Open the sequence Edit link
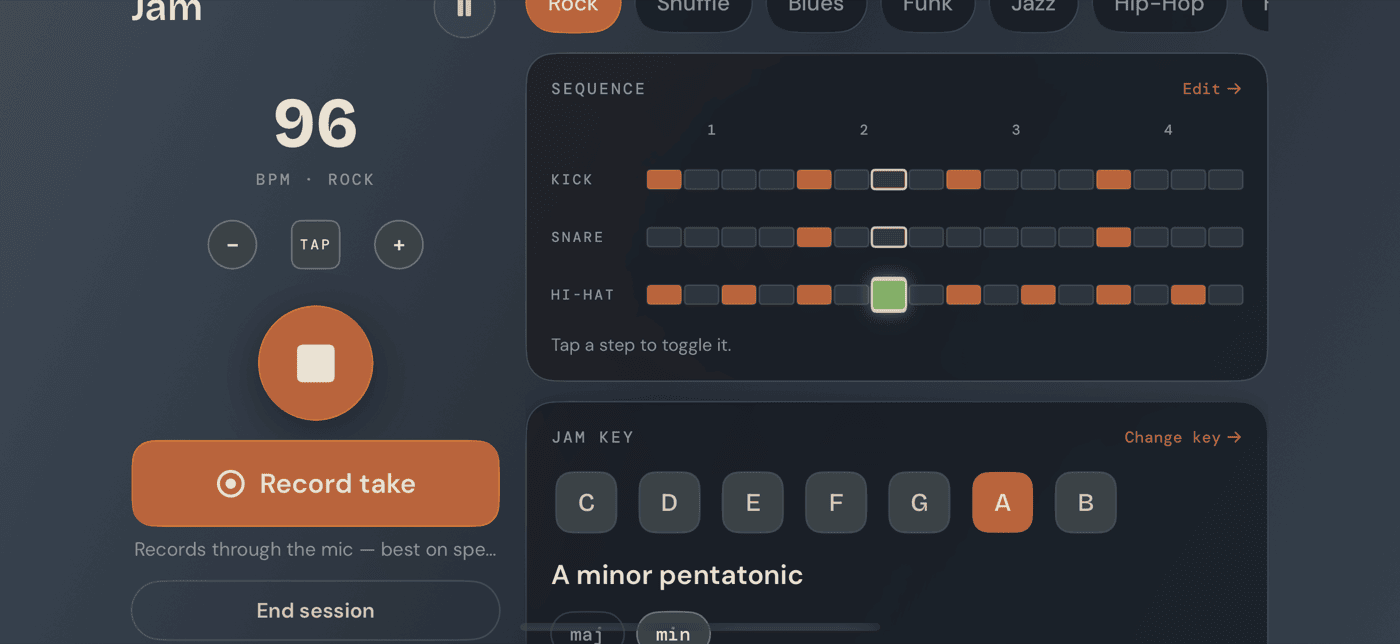The height and width of the screenshot is (644, 1400). pos(1212,89)
